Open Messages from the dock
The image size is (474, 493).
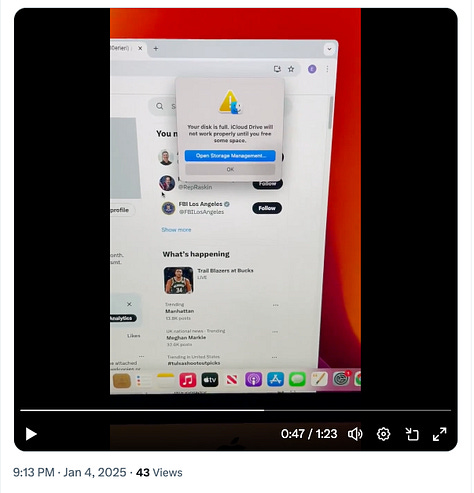pos(297,379)
